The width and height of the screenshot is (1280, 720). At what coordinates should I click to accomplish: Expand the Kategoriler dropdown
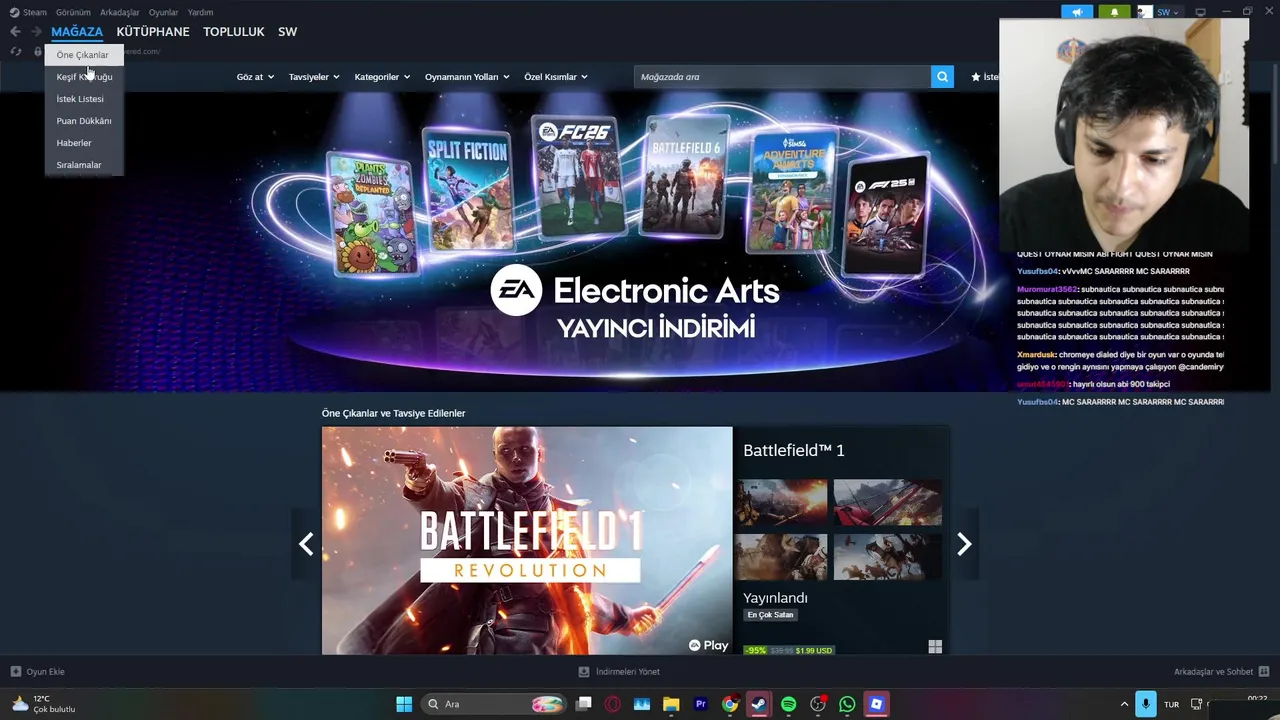pos(382,77)
